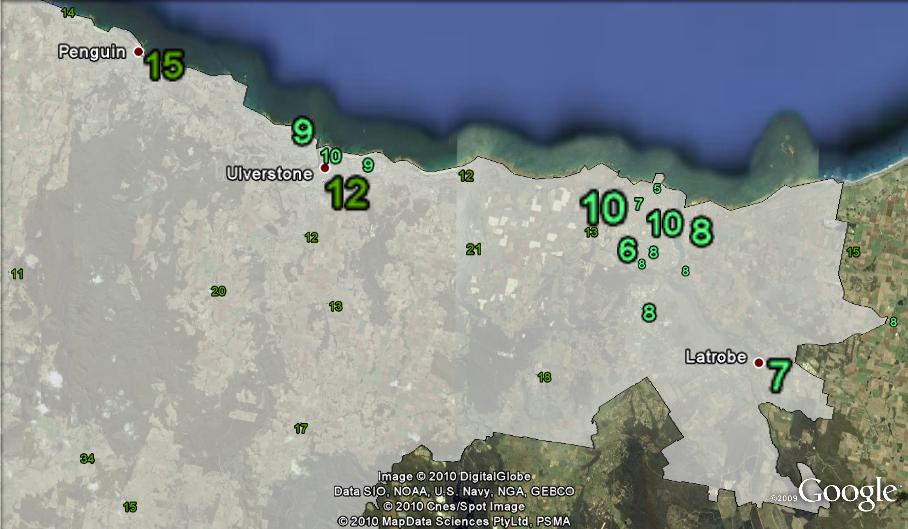Click the MapData Sciences PtyLtd, PSMA attribution
908x529 pixels.
click(x=454, y=521)
